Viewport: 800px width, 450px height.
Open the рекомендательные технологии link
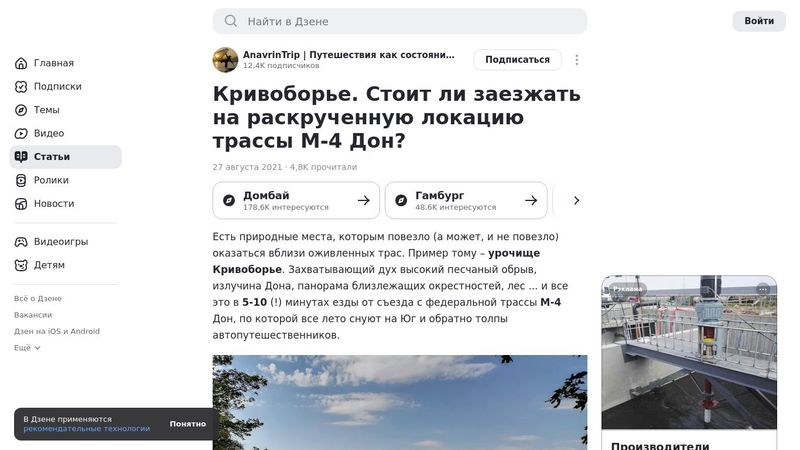click(87, 429)
